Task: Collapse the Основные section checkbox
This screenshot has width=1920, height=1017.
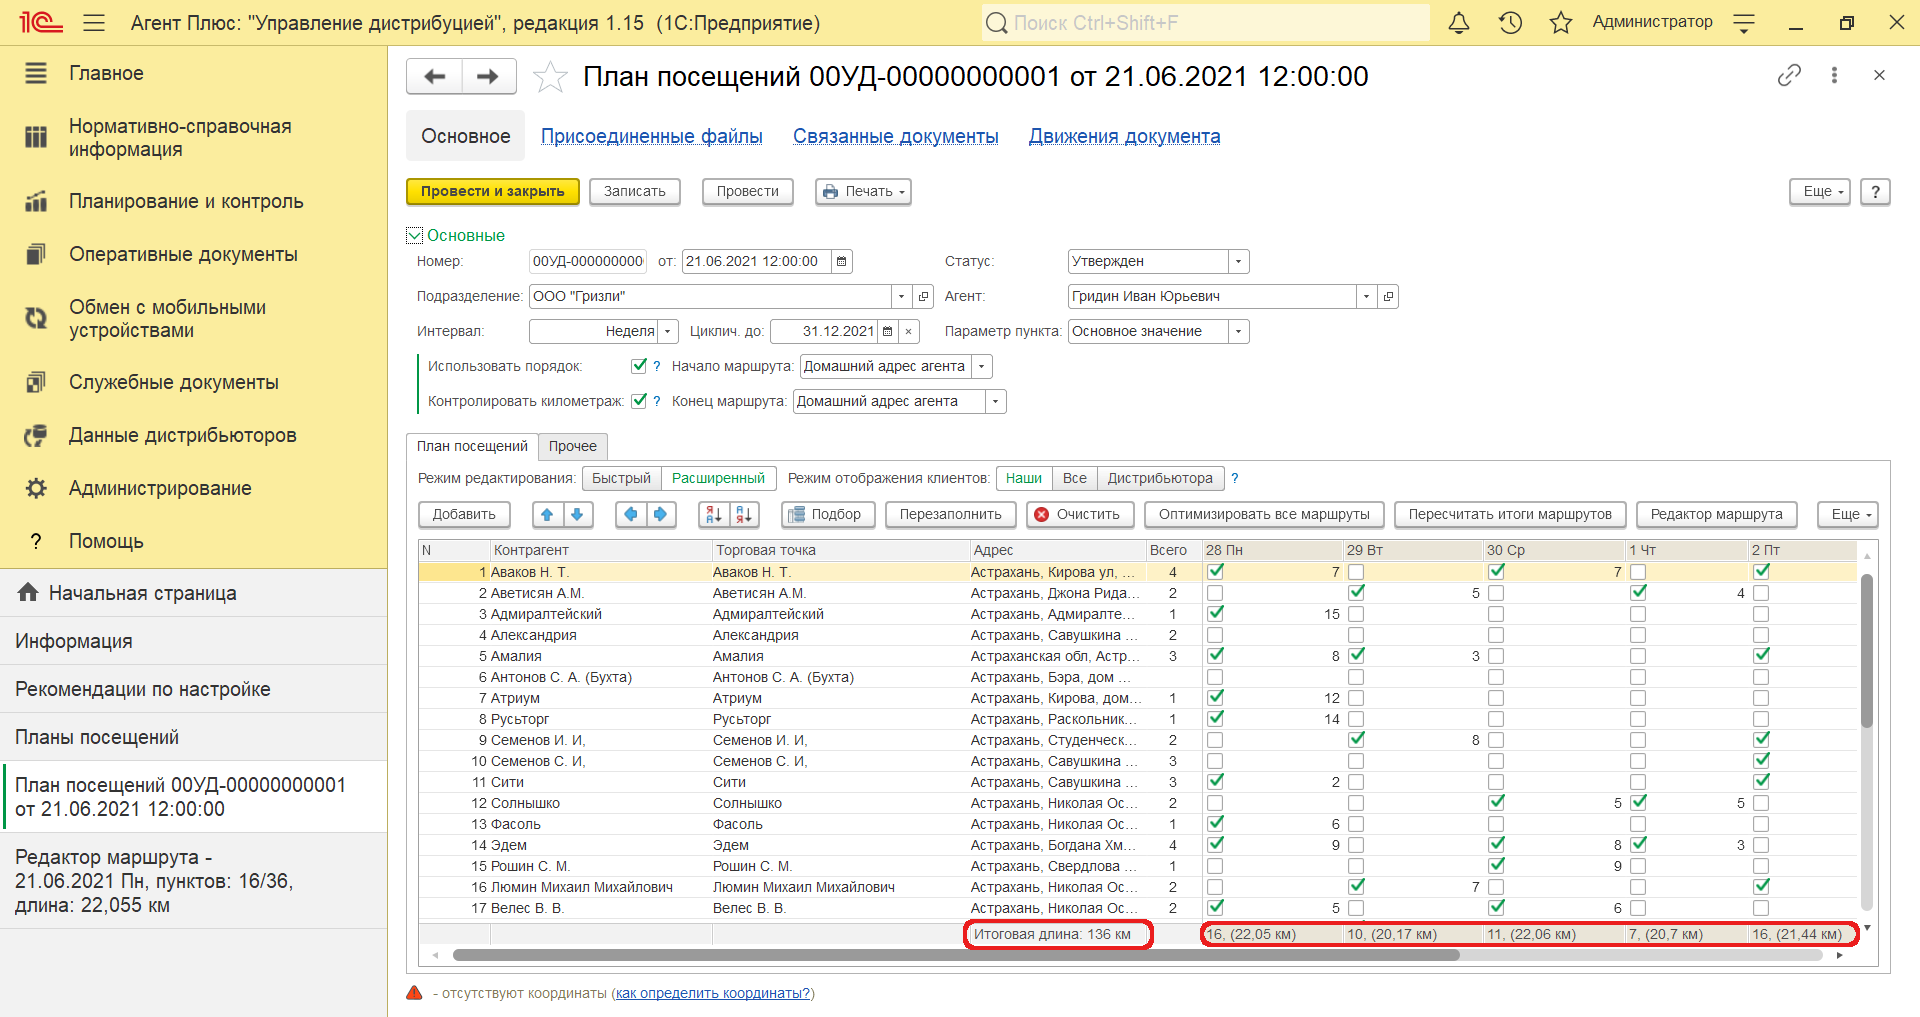Action: tap(415, 235)
